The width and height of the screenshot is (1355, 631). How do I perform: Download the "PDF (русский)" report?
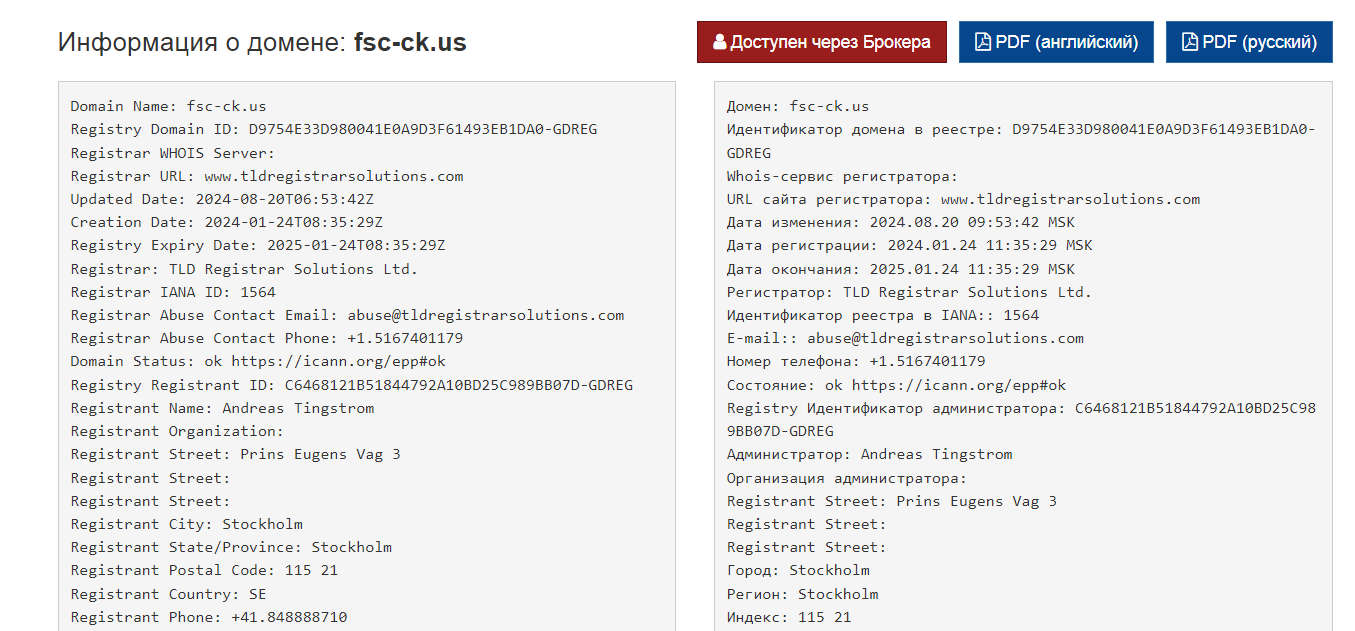(x=1248, y=42)
